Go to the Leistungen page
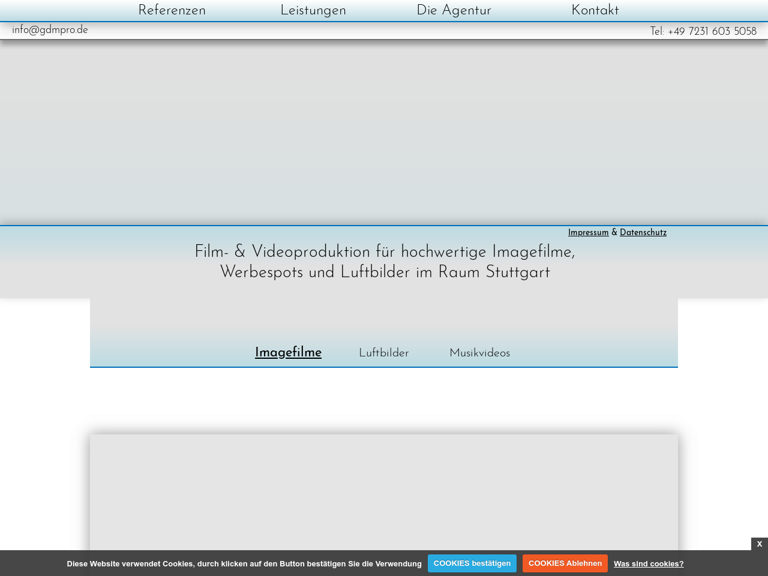The height and width of the screenshot is (576, 768). (x=313, y=11)
